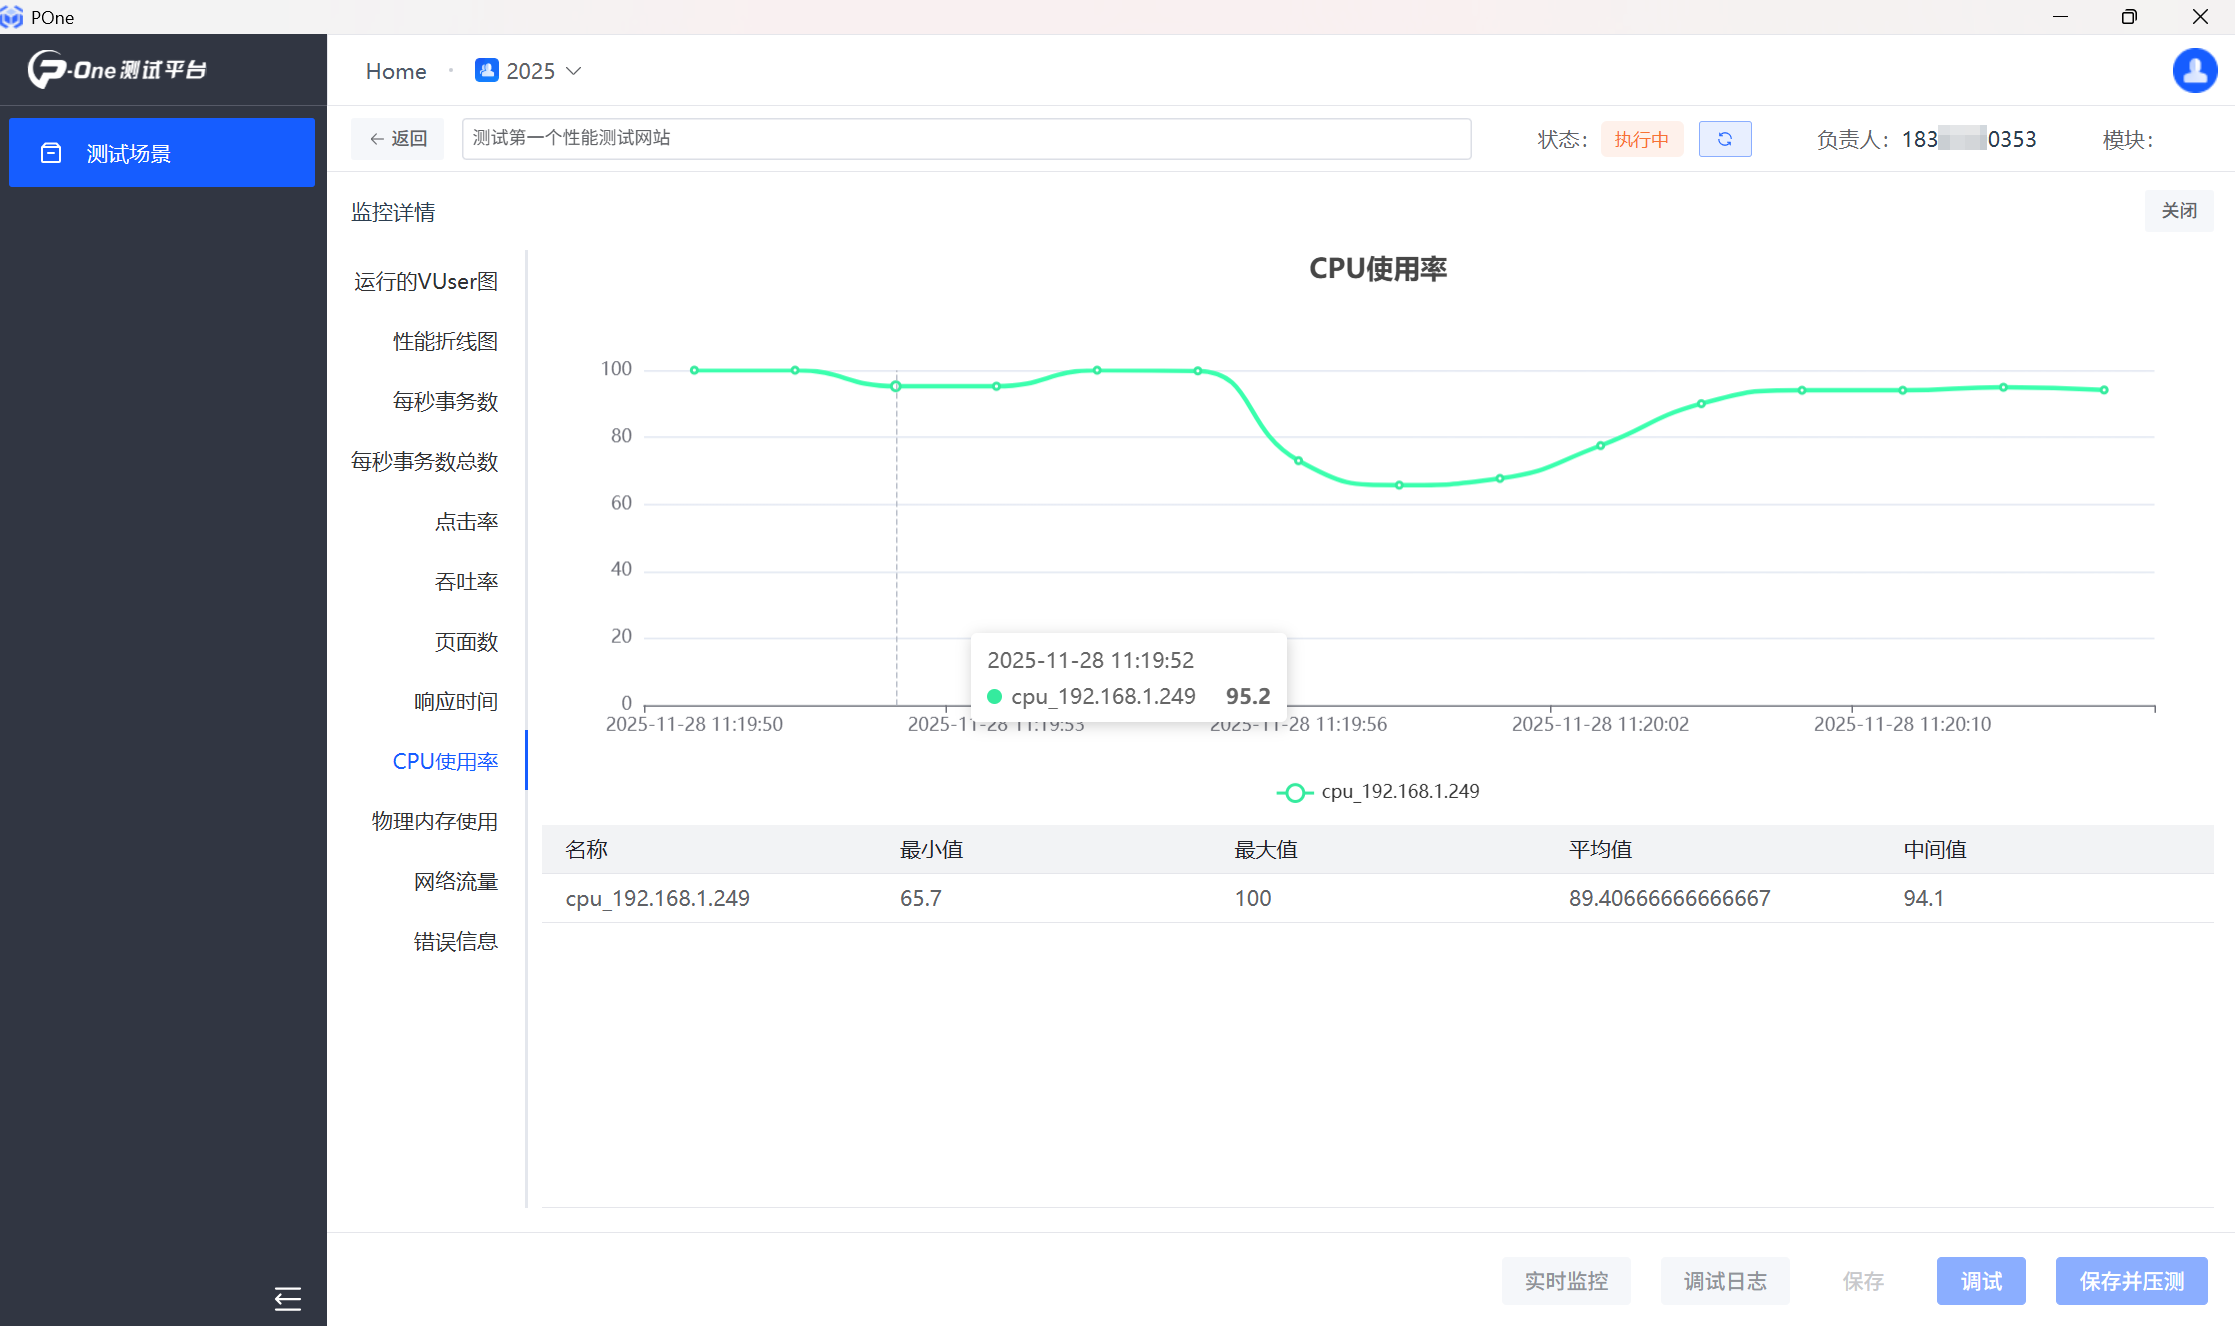
Task: Toggle cpu_192.168.1.249 legend series visibility
Action: [x=1378, y=792]
